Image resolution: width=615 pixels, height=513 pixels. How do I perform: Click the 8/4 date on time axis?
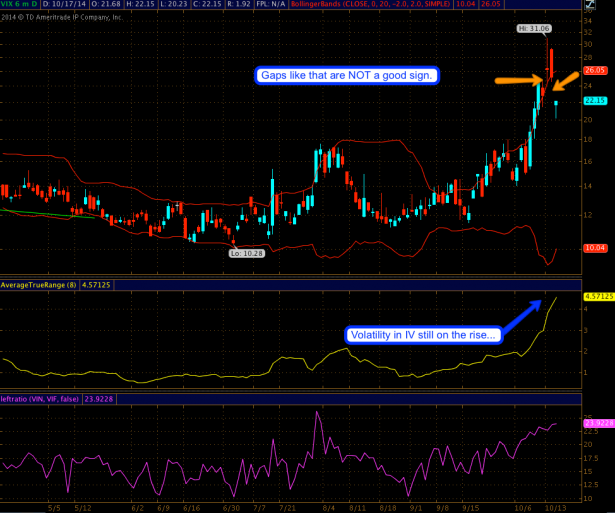coord(330,506)
